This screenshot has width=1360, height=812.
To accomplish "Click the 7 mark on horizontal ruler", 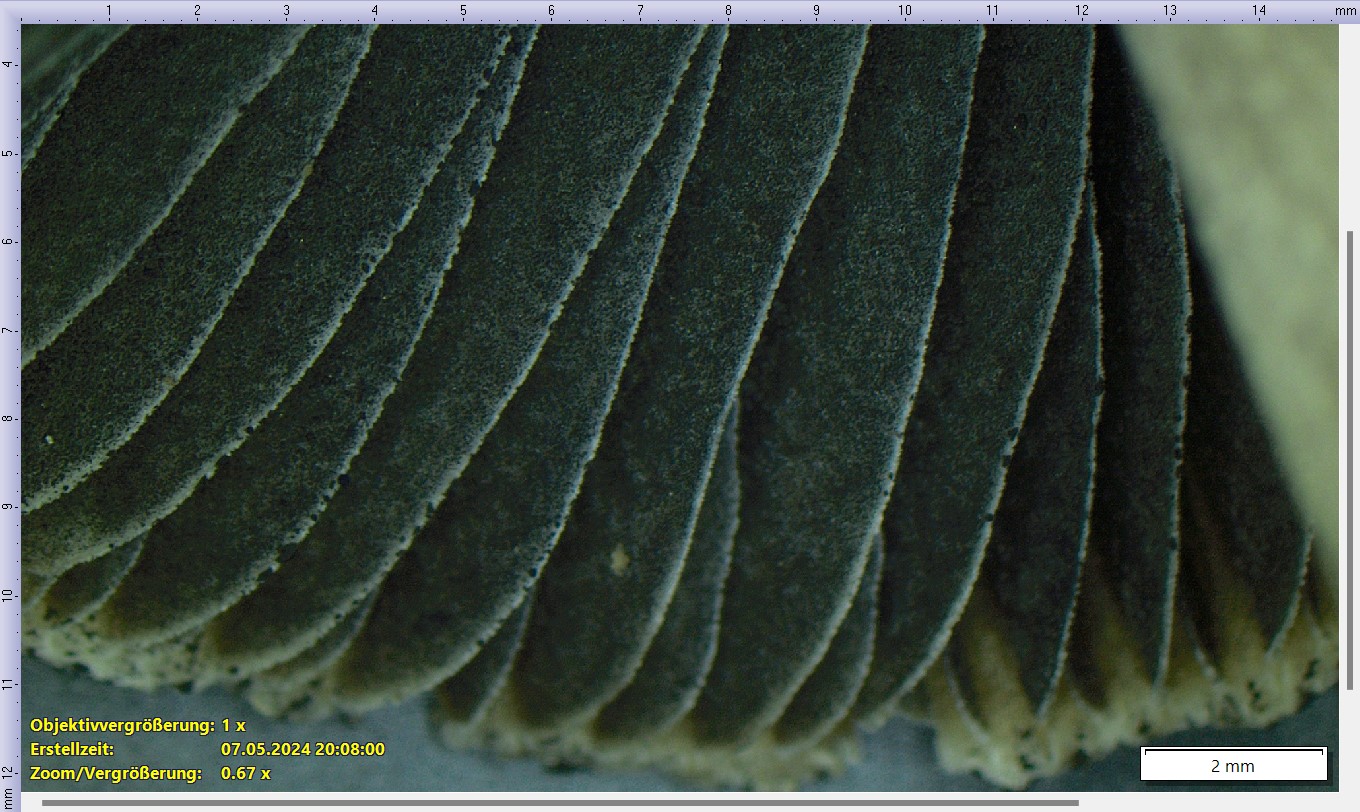I will (640, 10).
